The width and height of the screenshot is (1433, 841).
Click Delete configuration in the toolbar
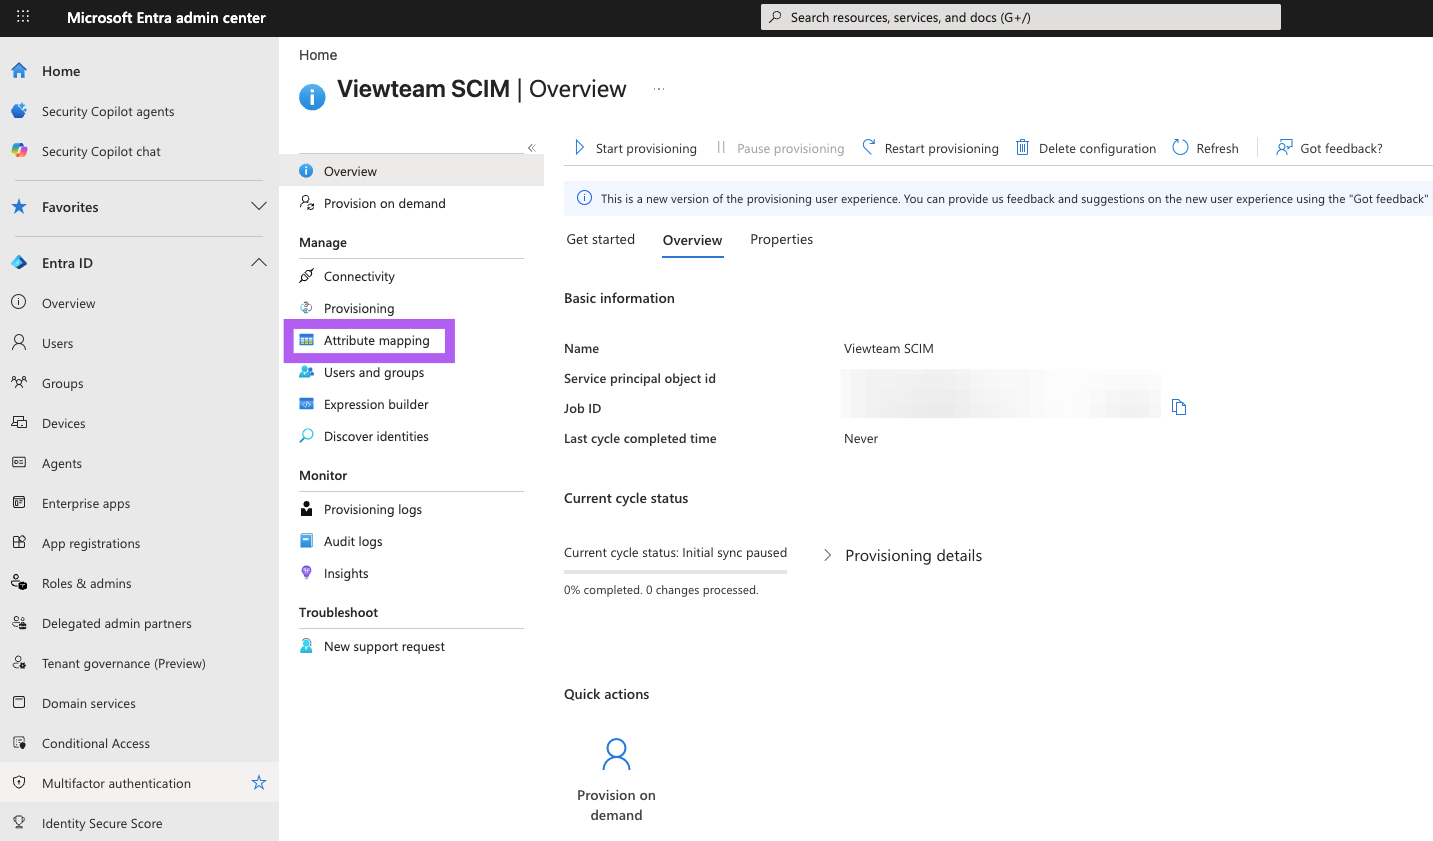pos(1086,148)
